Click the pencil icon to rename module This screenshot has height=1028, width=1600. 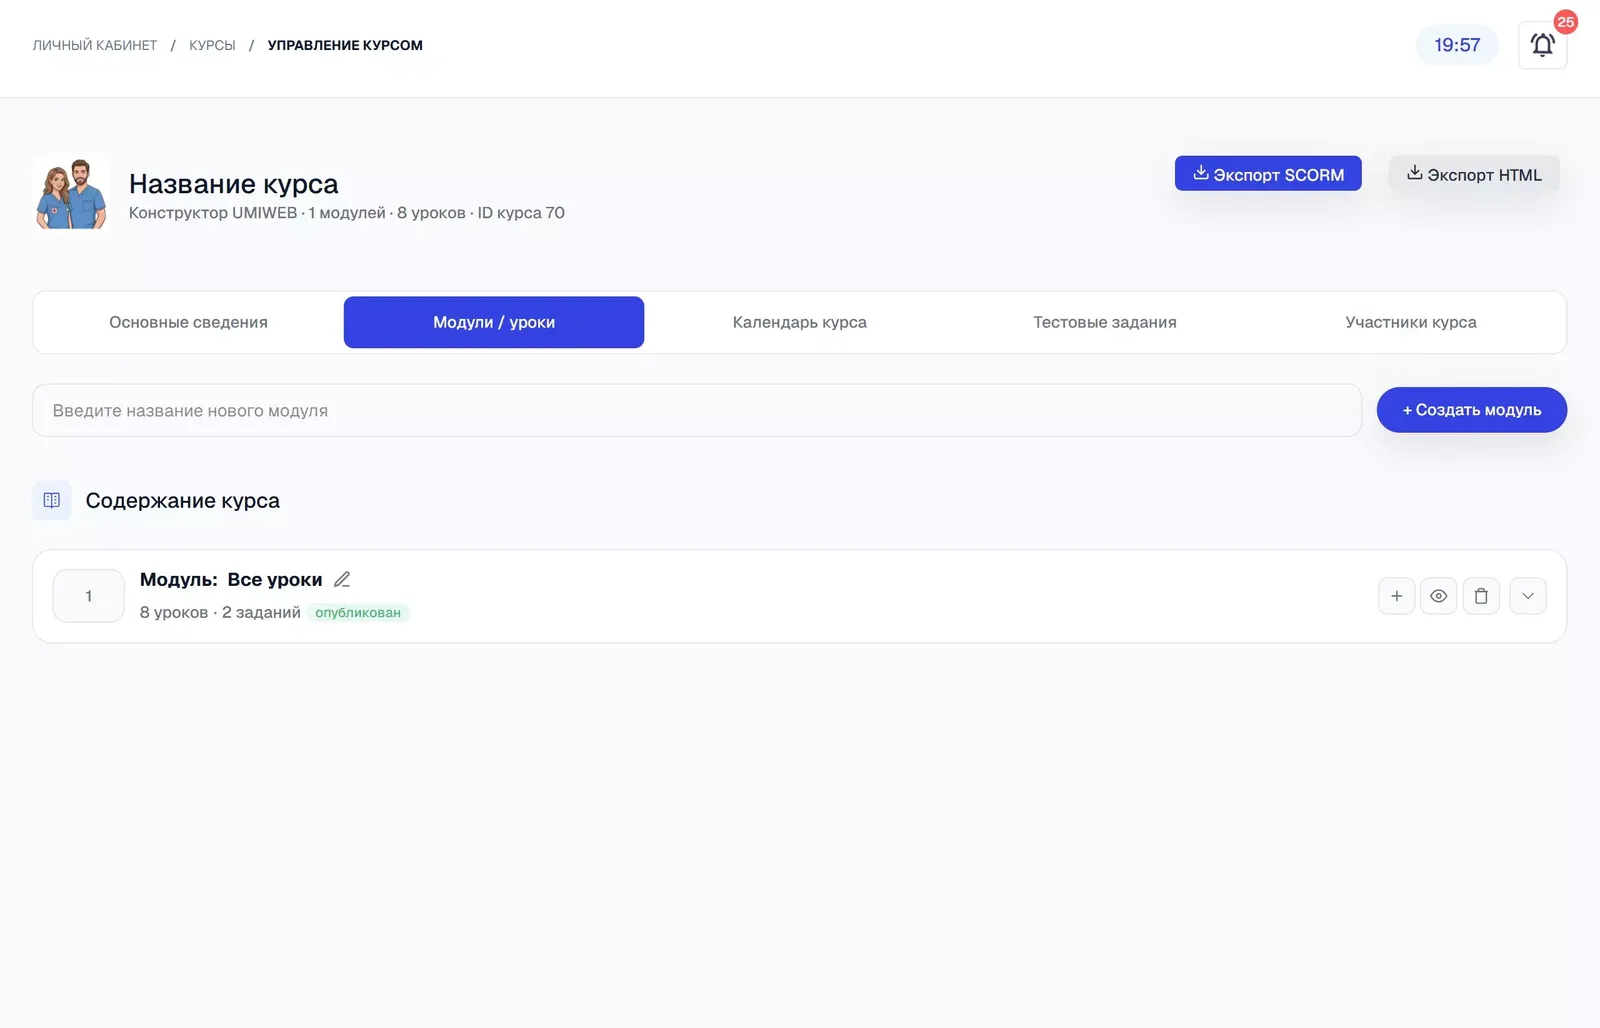(342, 579)
